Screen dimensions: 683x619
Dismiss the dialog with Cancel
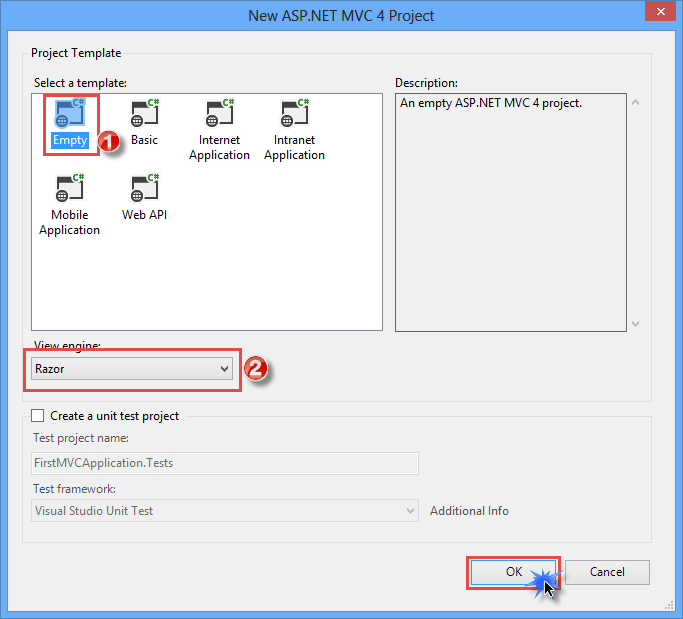pos(607,572)
